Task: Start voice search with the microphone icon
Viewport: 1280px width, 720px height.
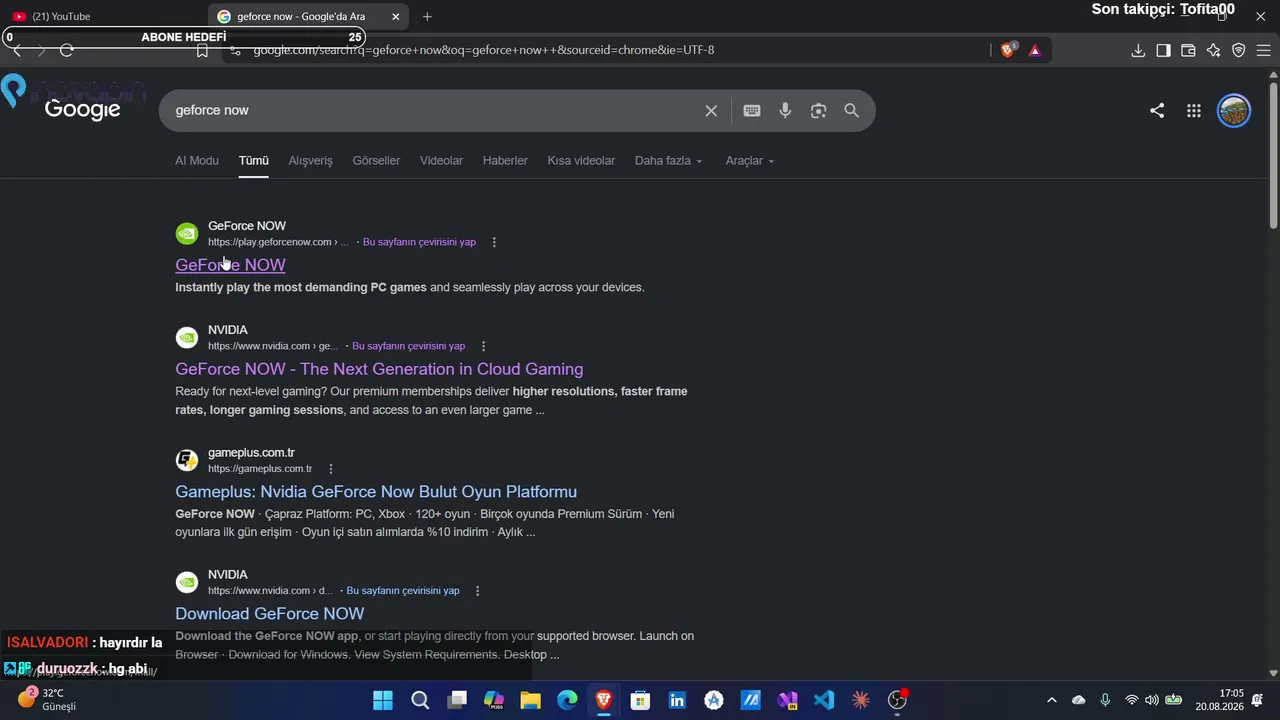Action: click(785, 111)
